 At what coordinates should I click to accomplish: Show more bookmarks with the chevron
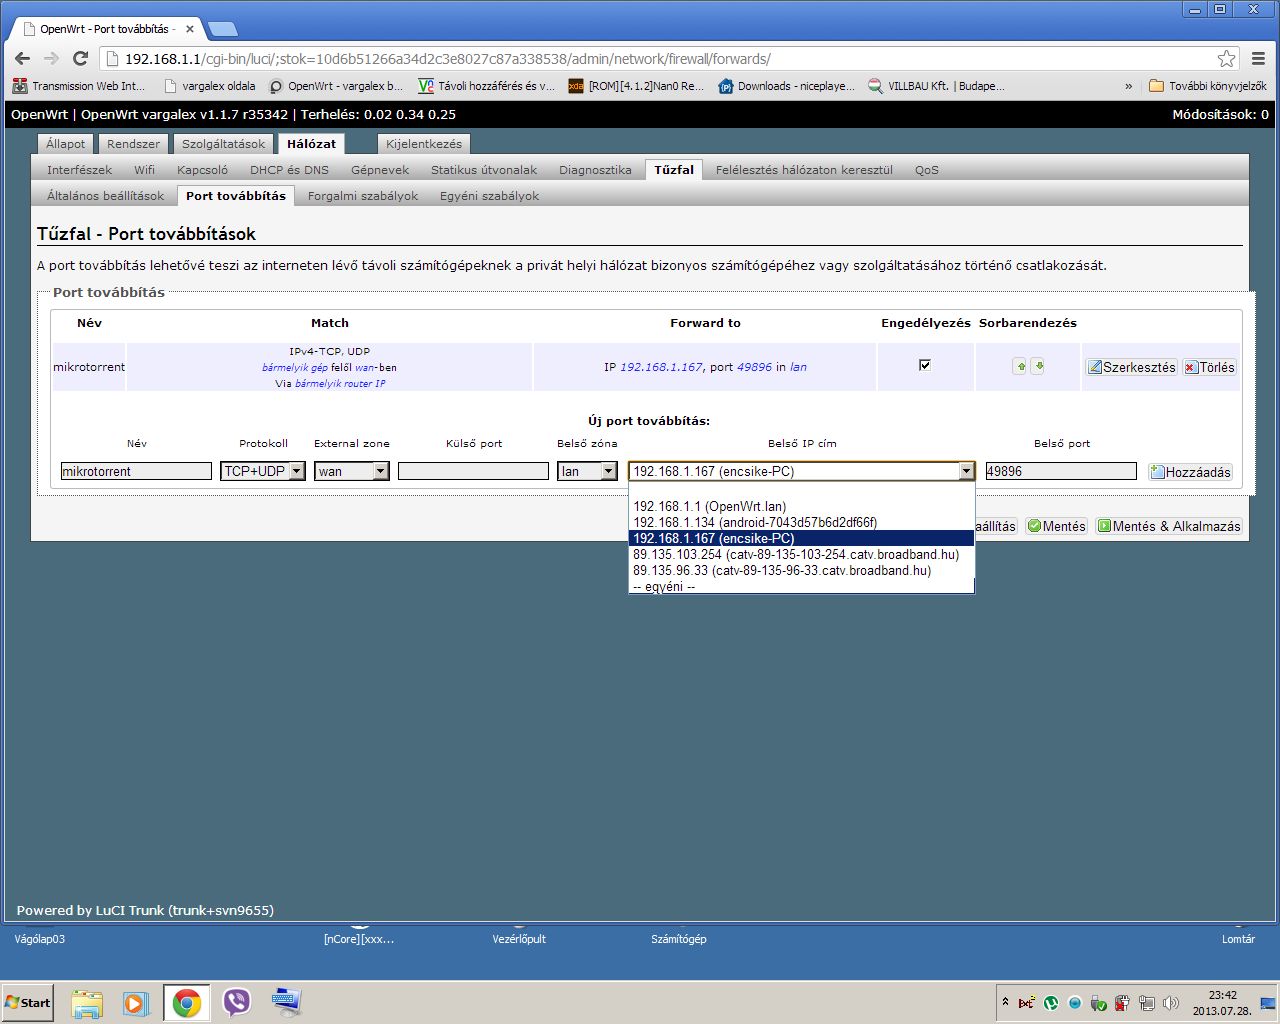point(1128,86)
